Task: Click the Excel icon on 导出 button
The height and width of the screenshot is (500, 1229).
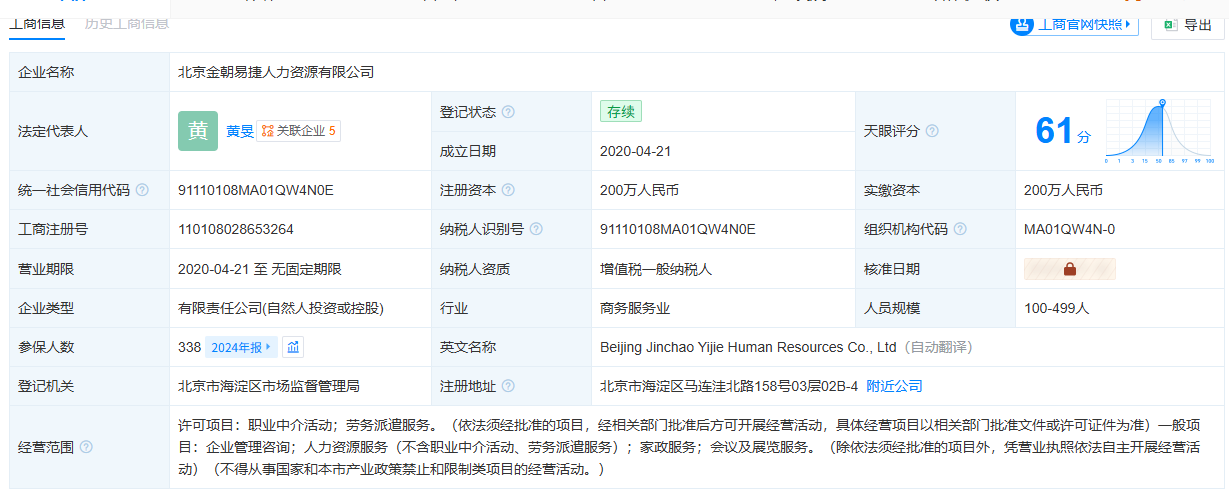Action: point(1170,25)
